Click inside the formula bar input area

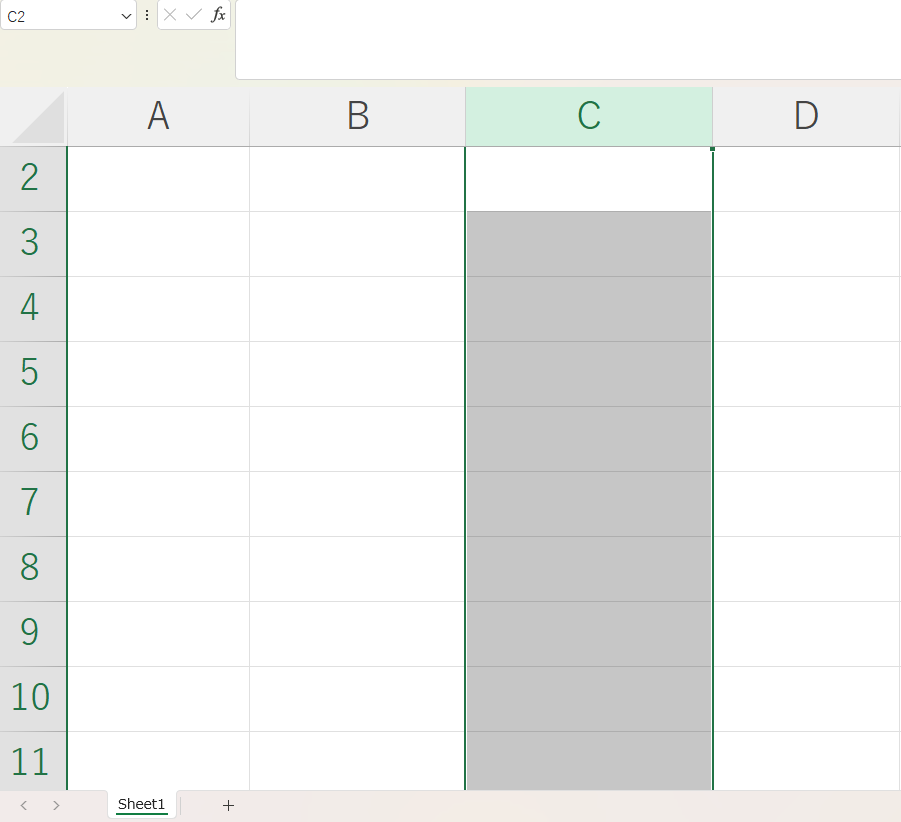(x=568, y=39)
